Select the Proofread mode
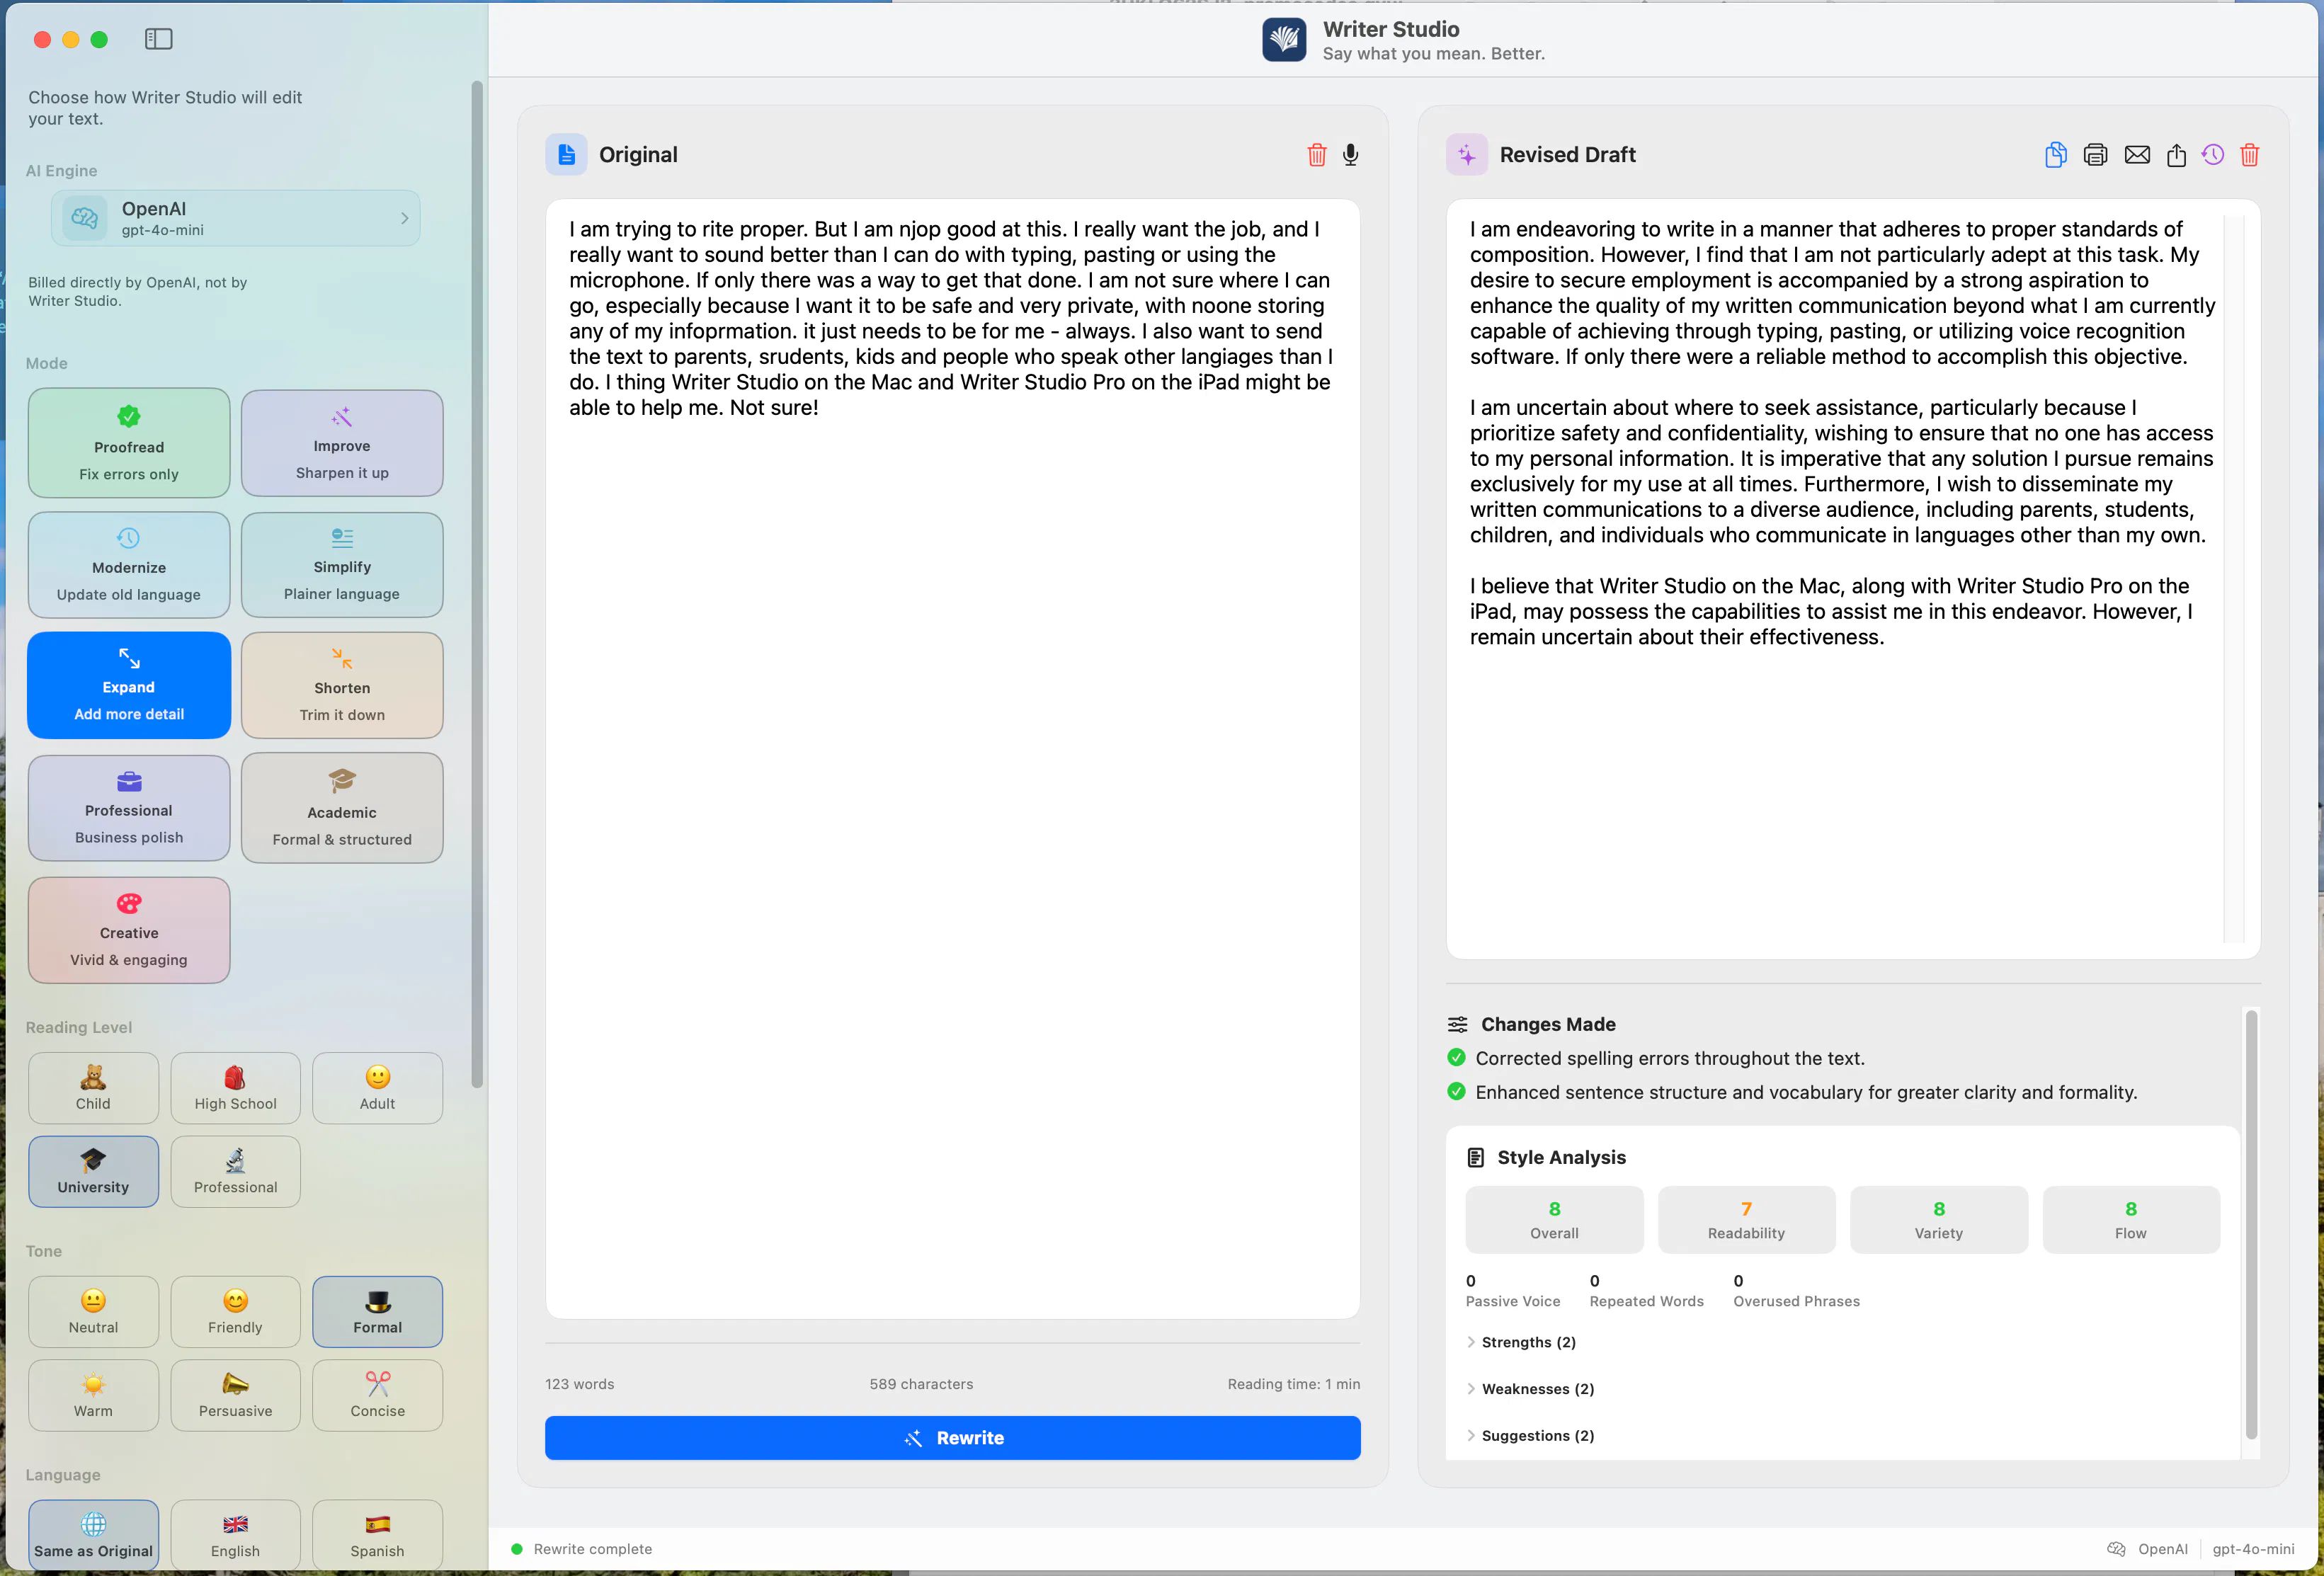Viewport: 2324px width, 1576px height. point(129,443)
